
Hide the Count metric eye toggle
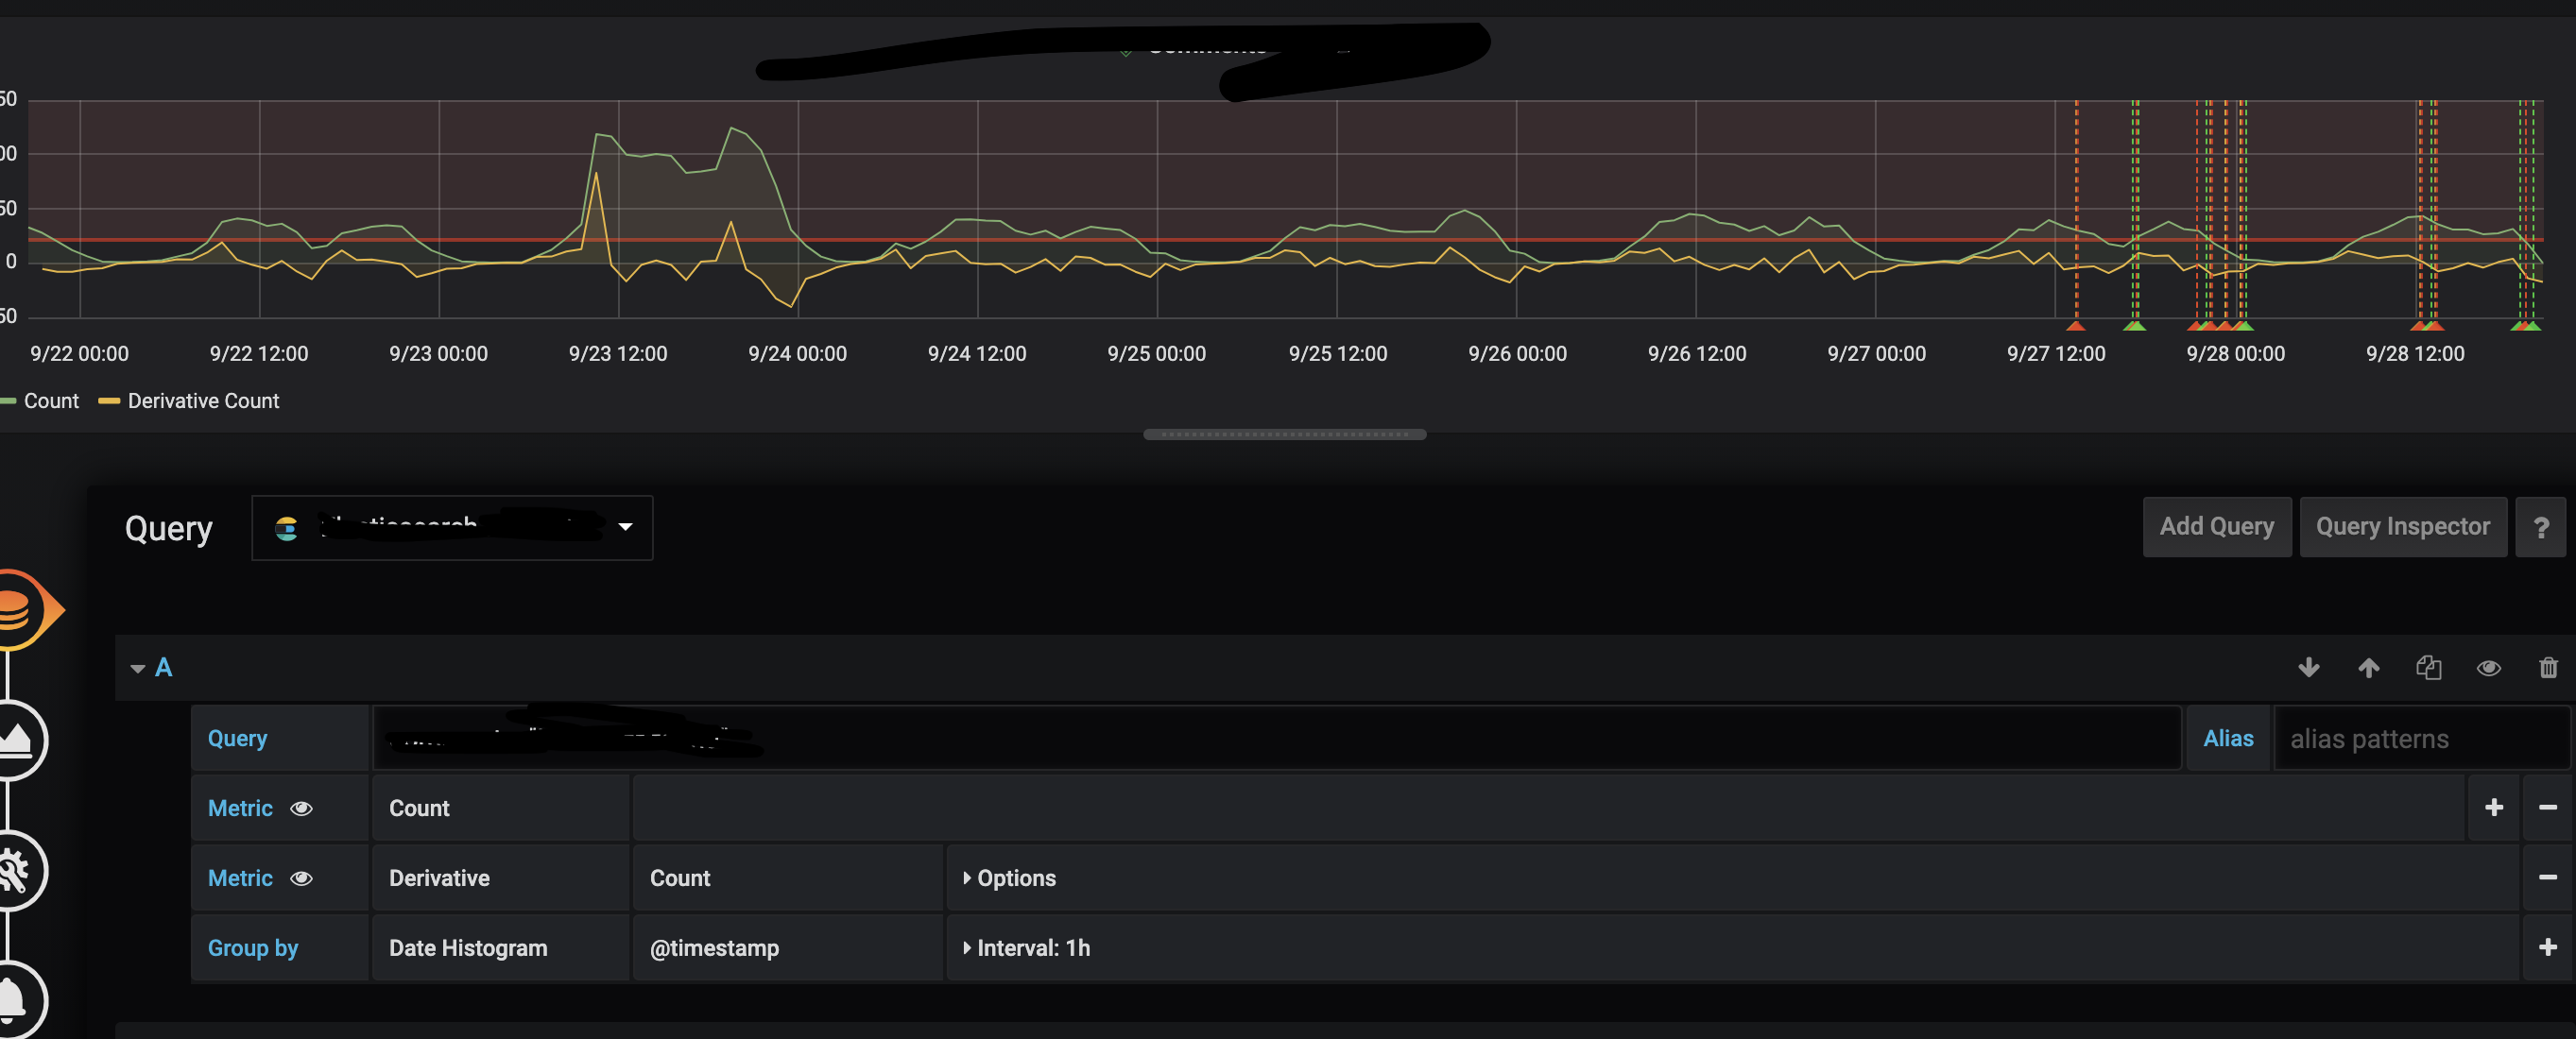click(x=301, y=808)
